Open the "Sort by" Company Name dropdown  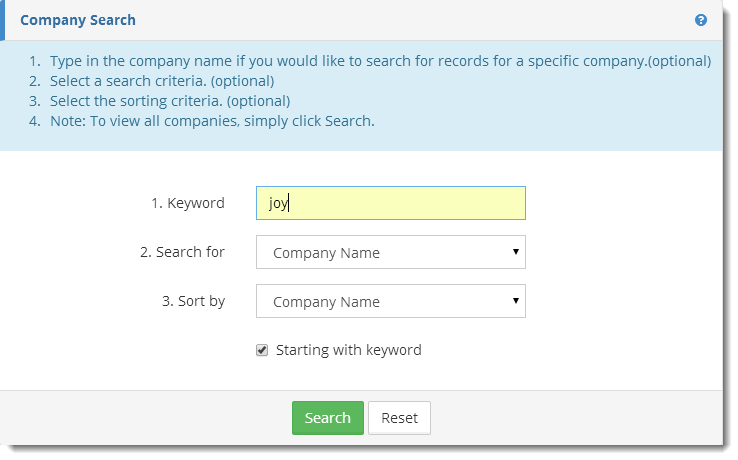[x=390, y=301]
